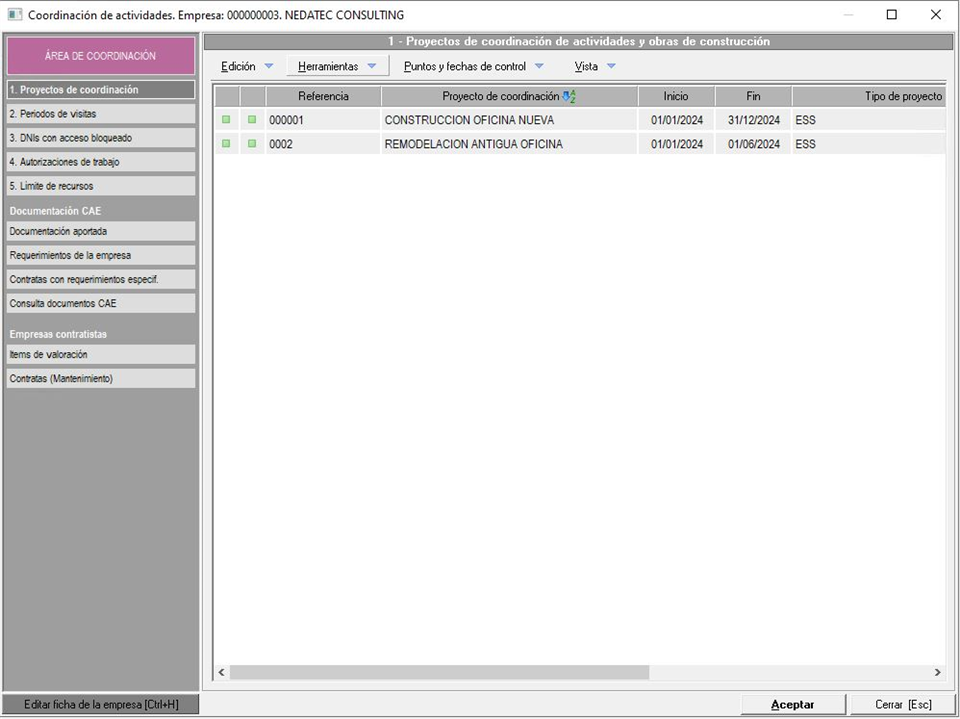
Task: Click the application icon in the title bar
Action: 14,15
